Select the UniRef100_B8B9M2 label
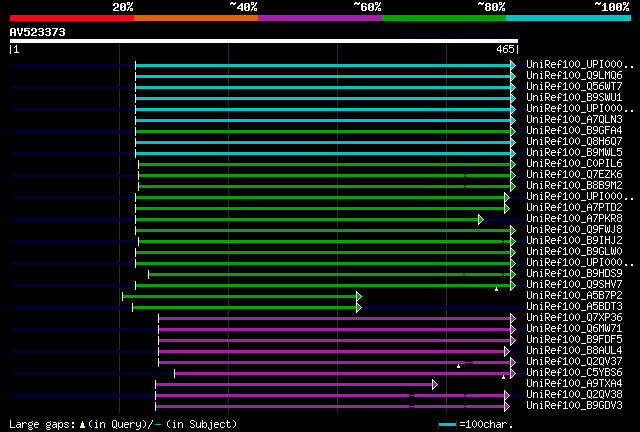Screen dimensions: 640x432 tap(574, 186)
